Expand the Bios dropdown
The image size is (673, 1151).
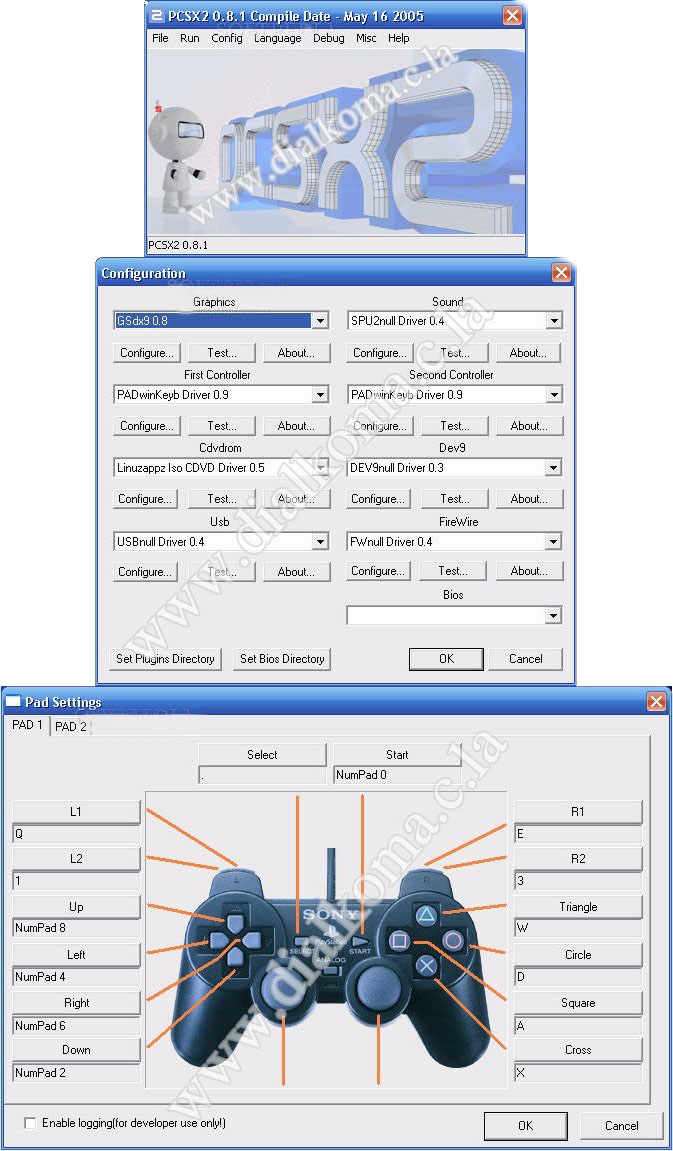(x=554, y=616)
